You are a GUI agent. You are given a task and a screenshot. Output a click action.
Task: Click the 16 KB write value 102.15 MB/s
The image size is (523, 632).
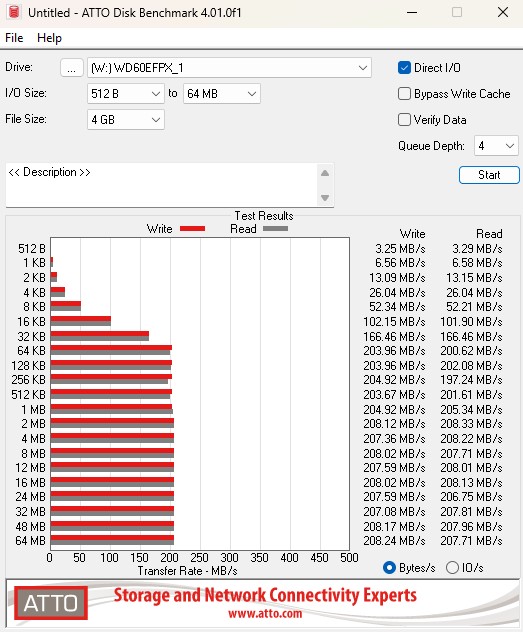(394, 322)
